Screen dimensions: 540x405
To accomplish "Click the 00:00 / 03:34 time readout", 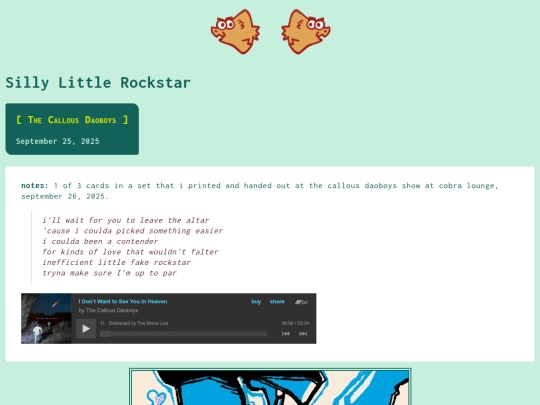I will 295,323.
